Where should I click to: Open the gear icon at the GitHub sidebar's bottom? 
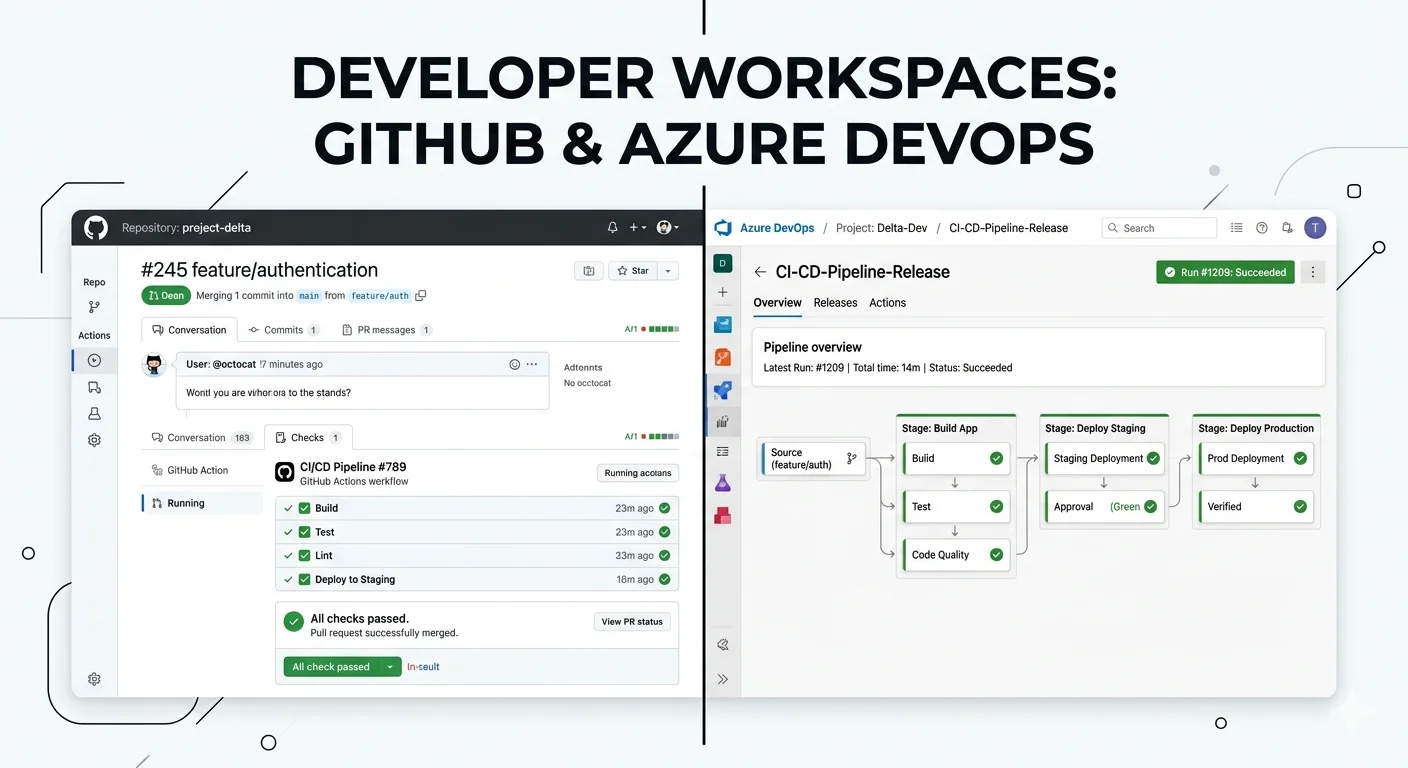pyautogui.click(x=94, y=679)
